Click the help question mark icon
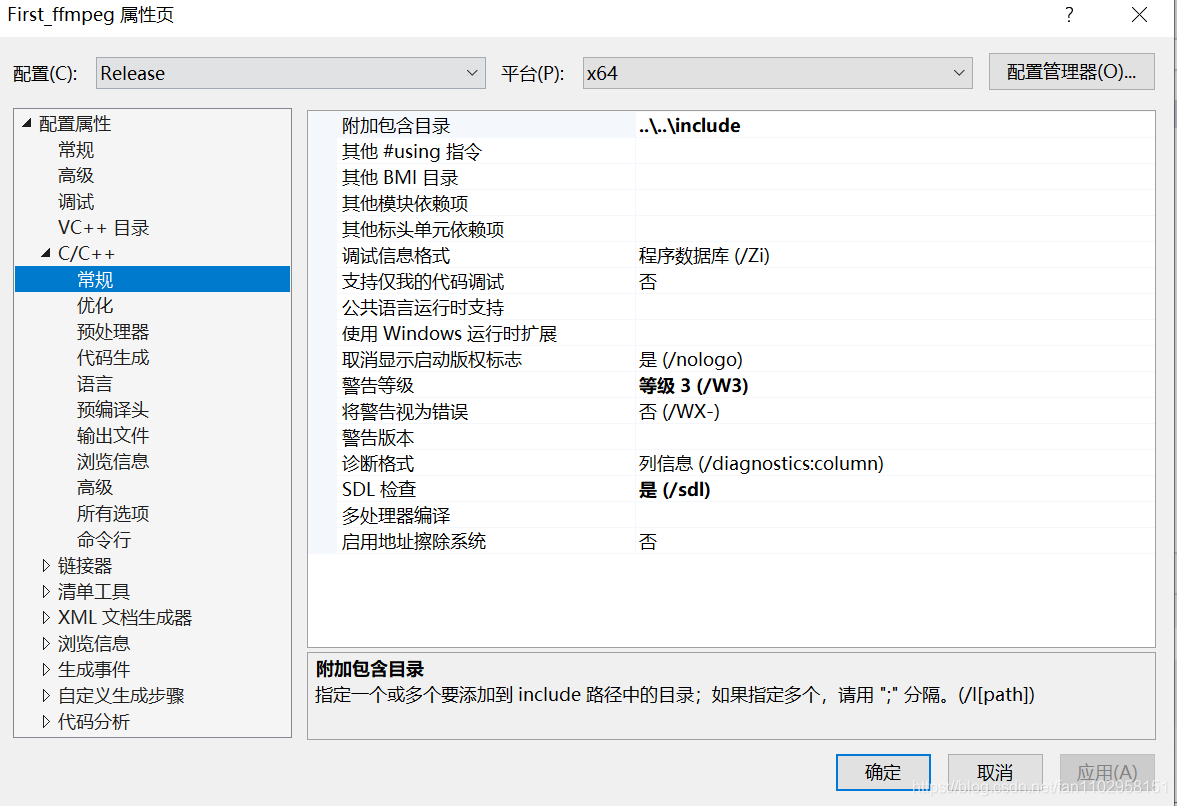Screen dimensions: 1177x806 (1069, 15)
